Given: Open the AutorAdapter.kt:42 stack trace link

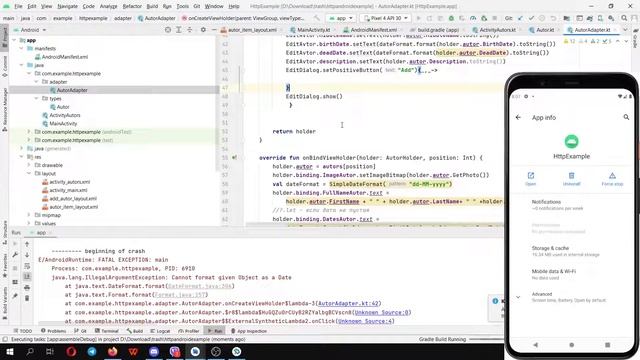Looking at the screenshot, I should pyautogui.click(x=349, y=304).
